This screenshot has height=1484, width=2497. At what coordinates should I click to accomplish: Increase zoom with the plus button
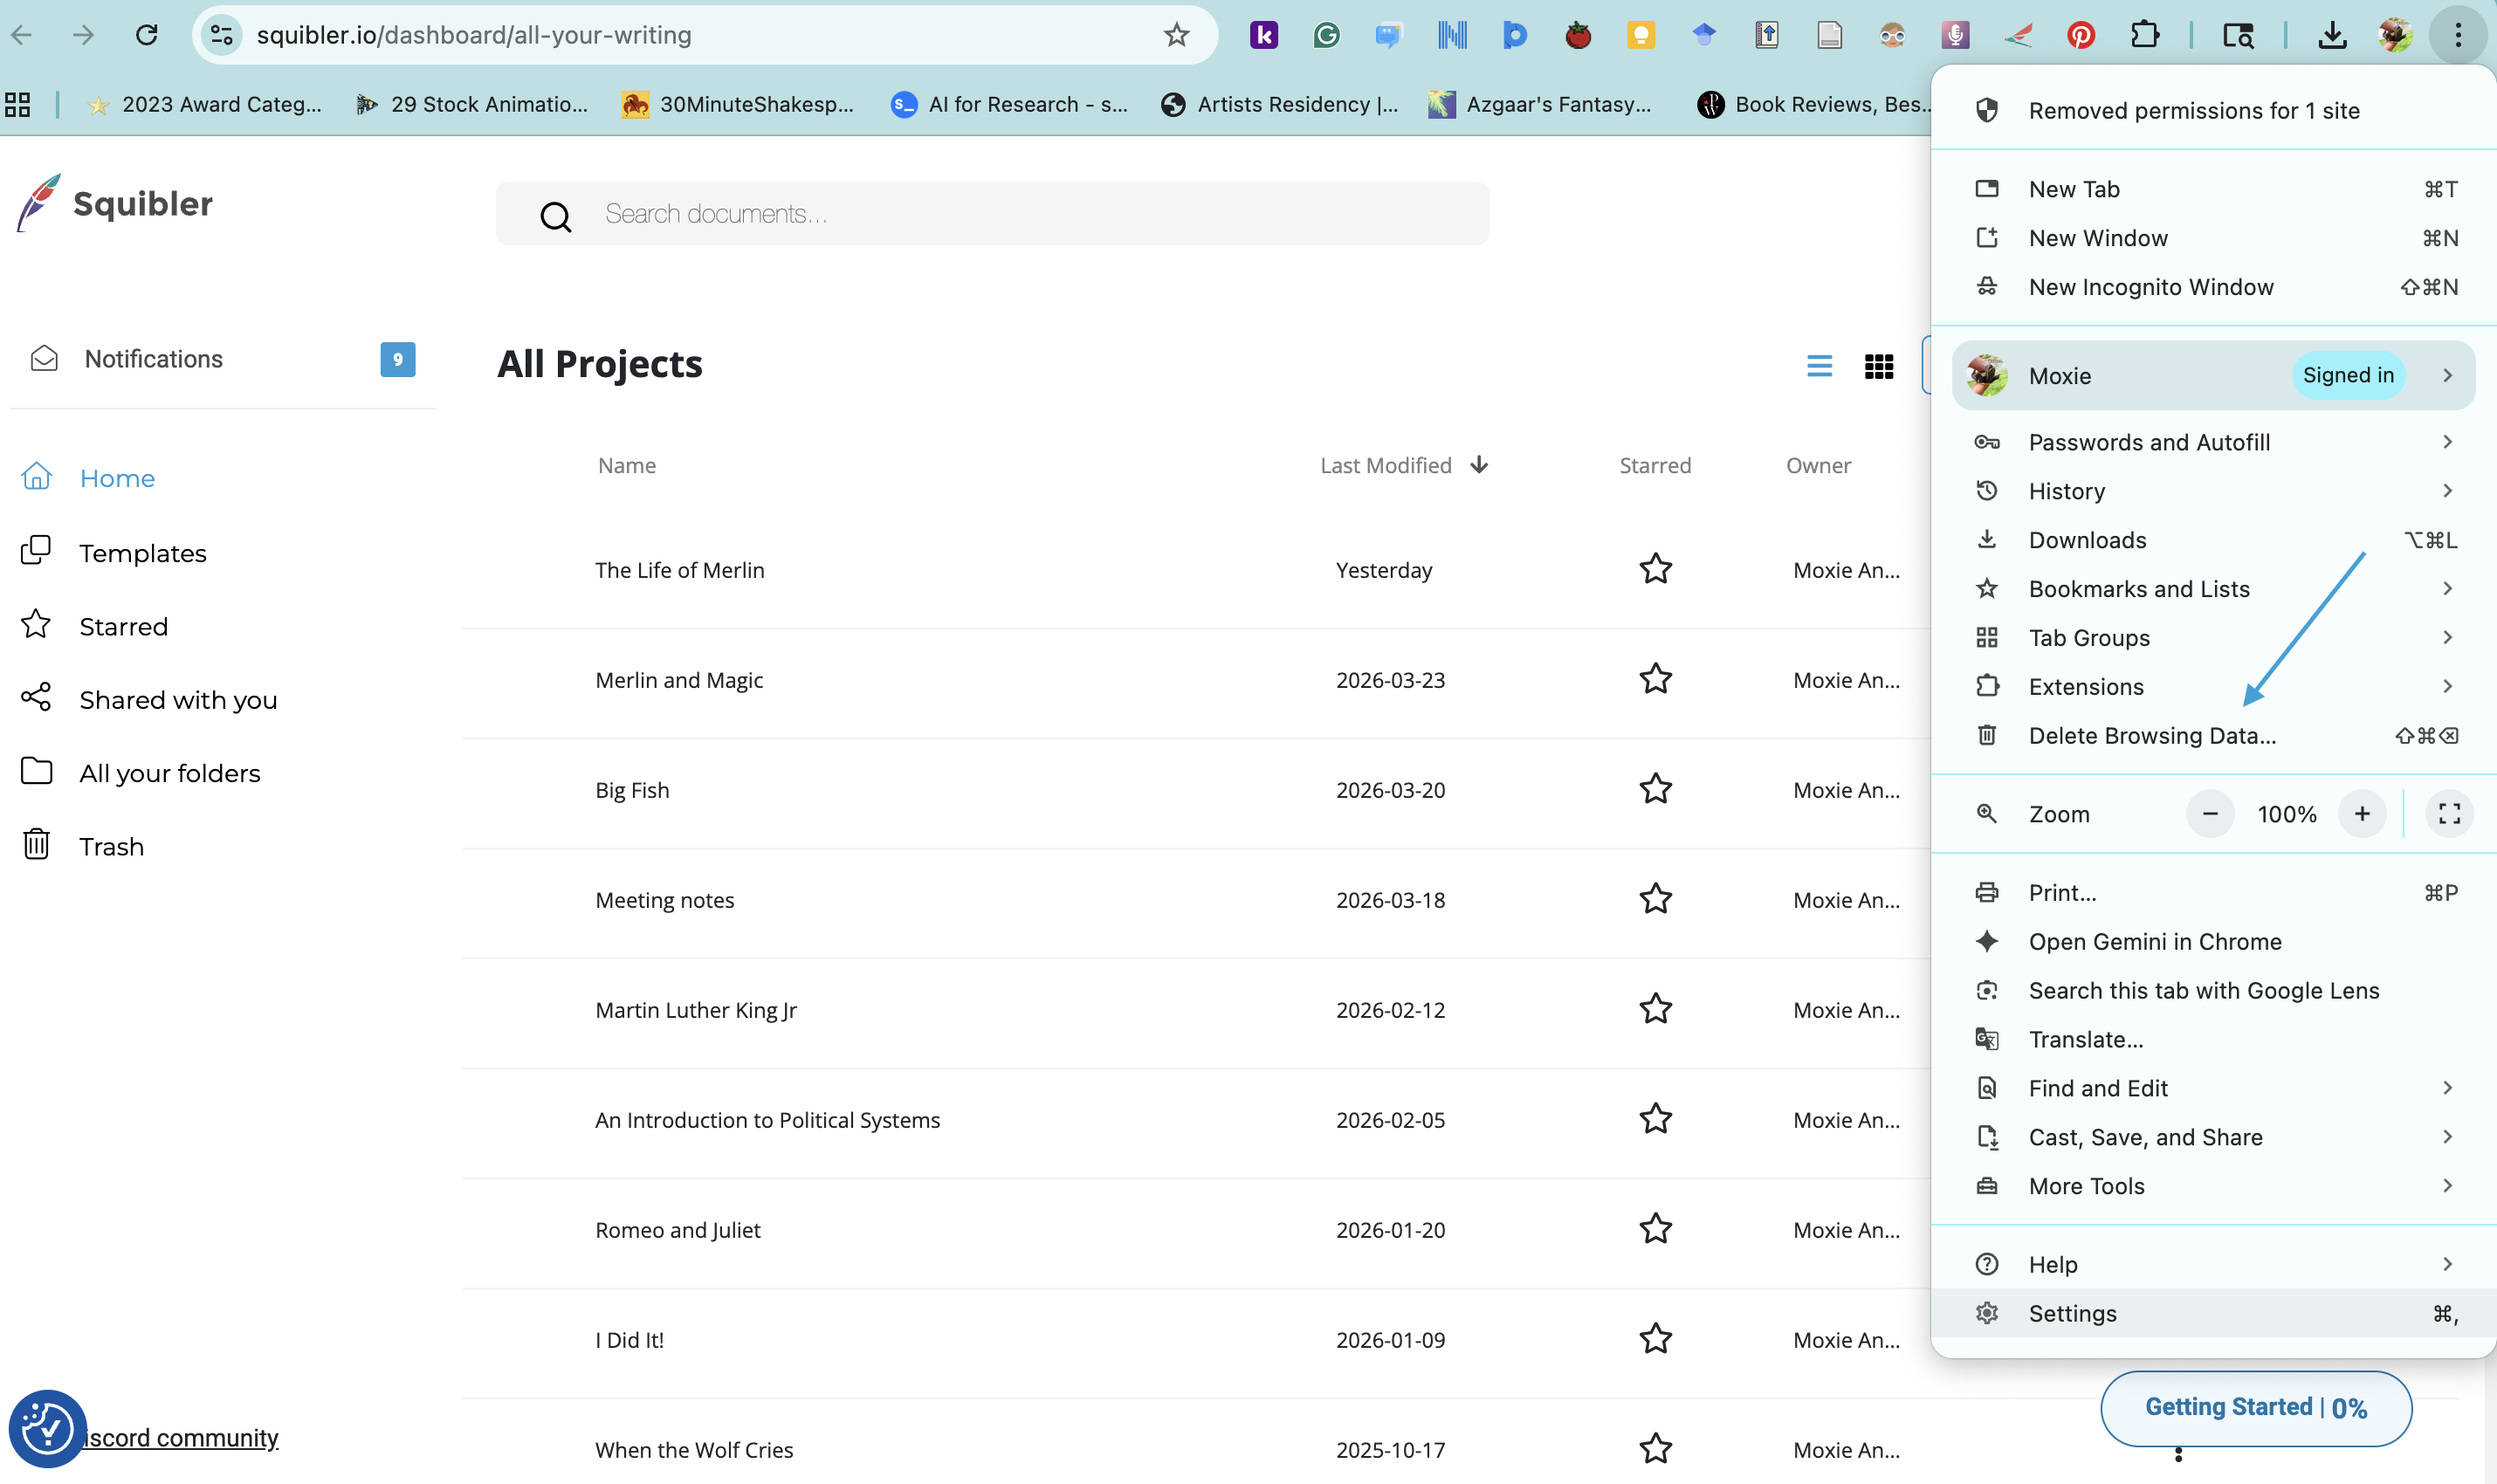coord(2362,814)
